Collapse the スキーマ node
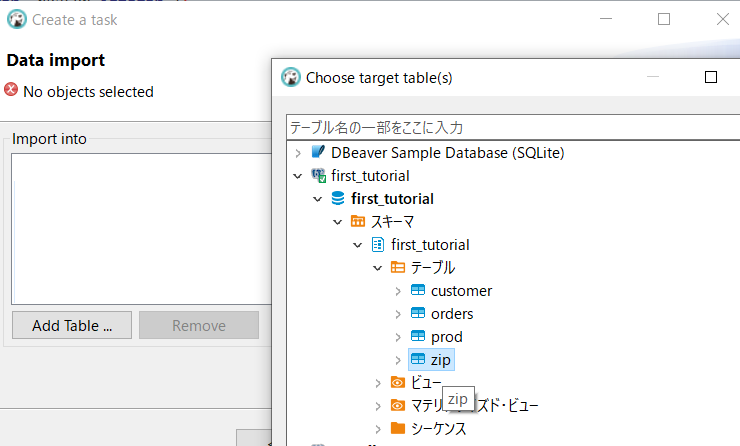 coord(337,222)
